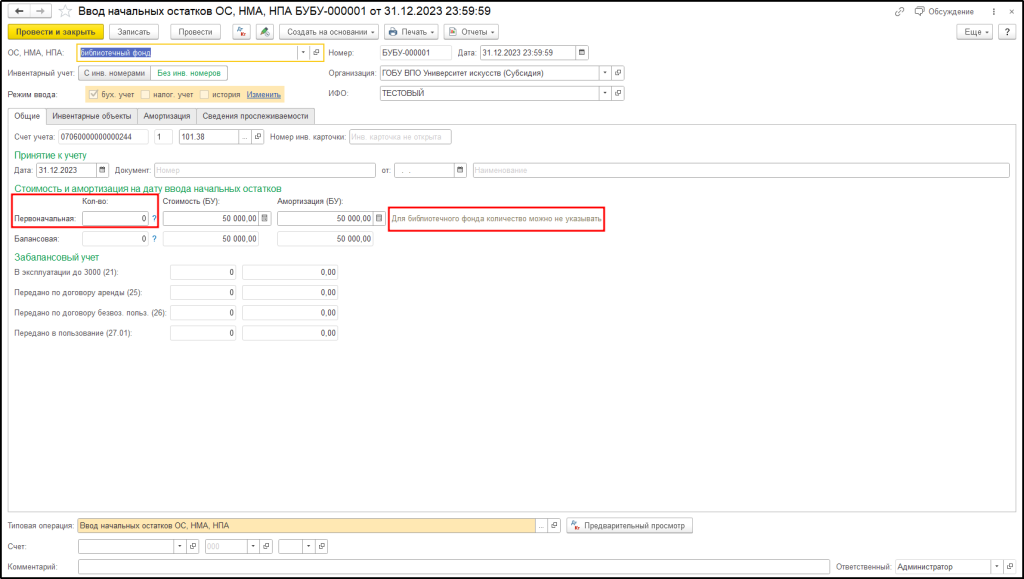Add document to favorites with star icon
Screen dimensions: 1024x579
(x=65, y=11)
